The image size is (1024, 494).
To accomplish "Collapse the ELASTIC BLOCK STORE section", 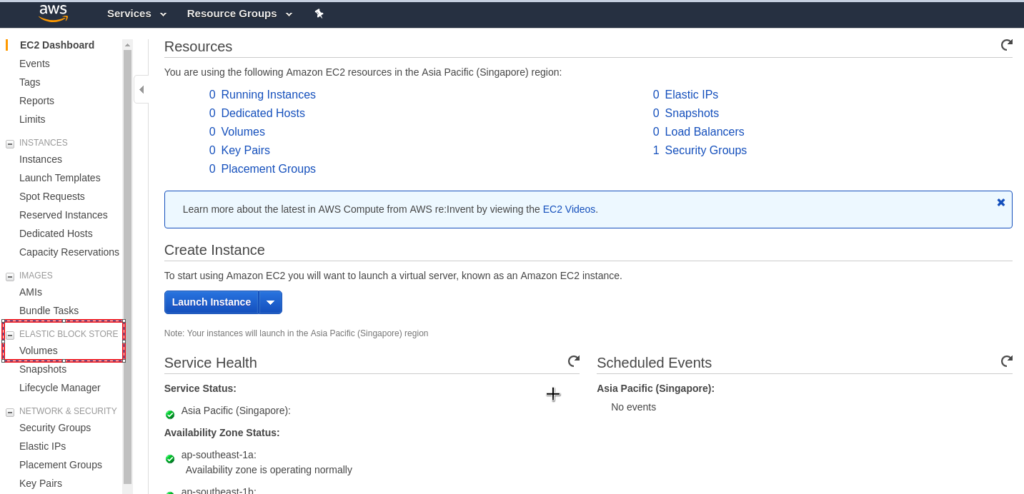I will pyautogui.click(x=10, y=335).
